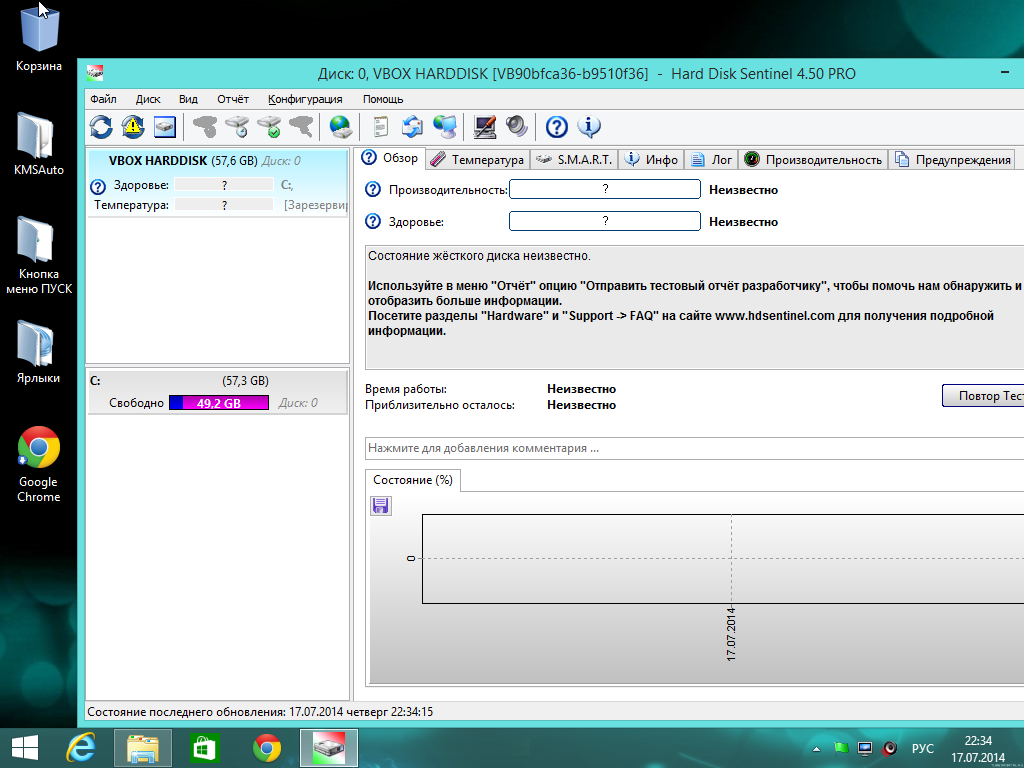Switch to the Обзор tab
The width and height of the screenshot is (1024, 768).
tap(391, 158)
